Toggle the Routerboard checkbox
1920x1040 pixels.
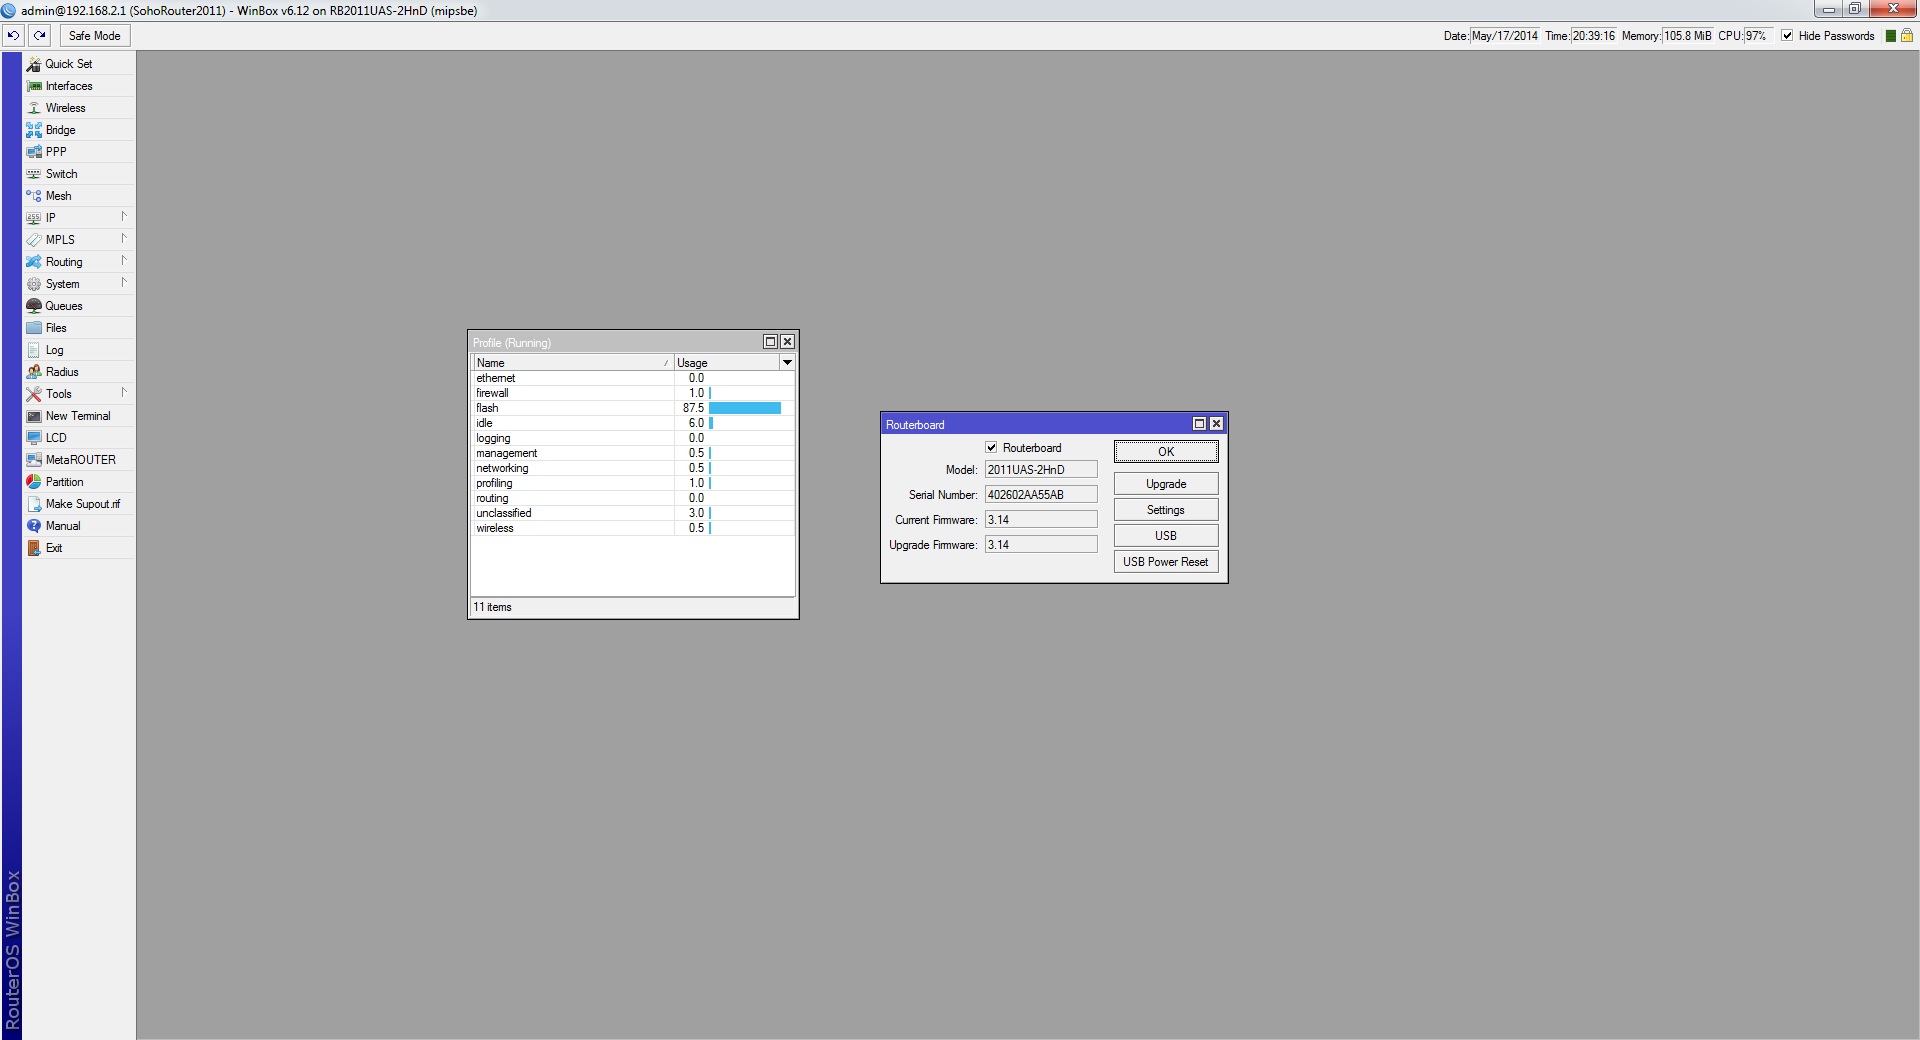[x=991, y=447]
